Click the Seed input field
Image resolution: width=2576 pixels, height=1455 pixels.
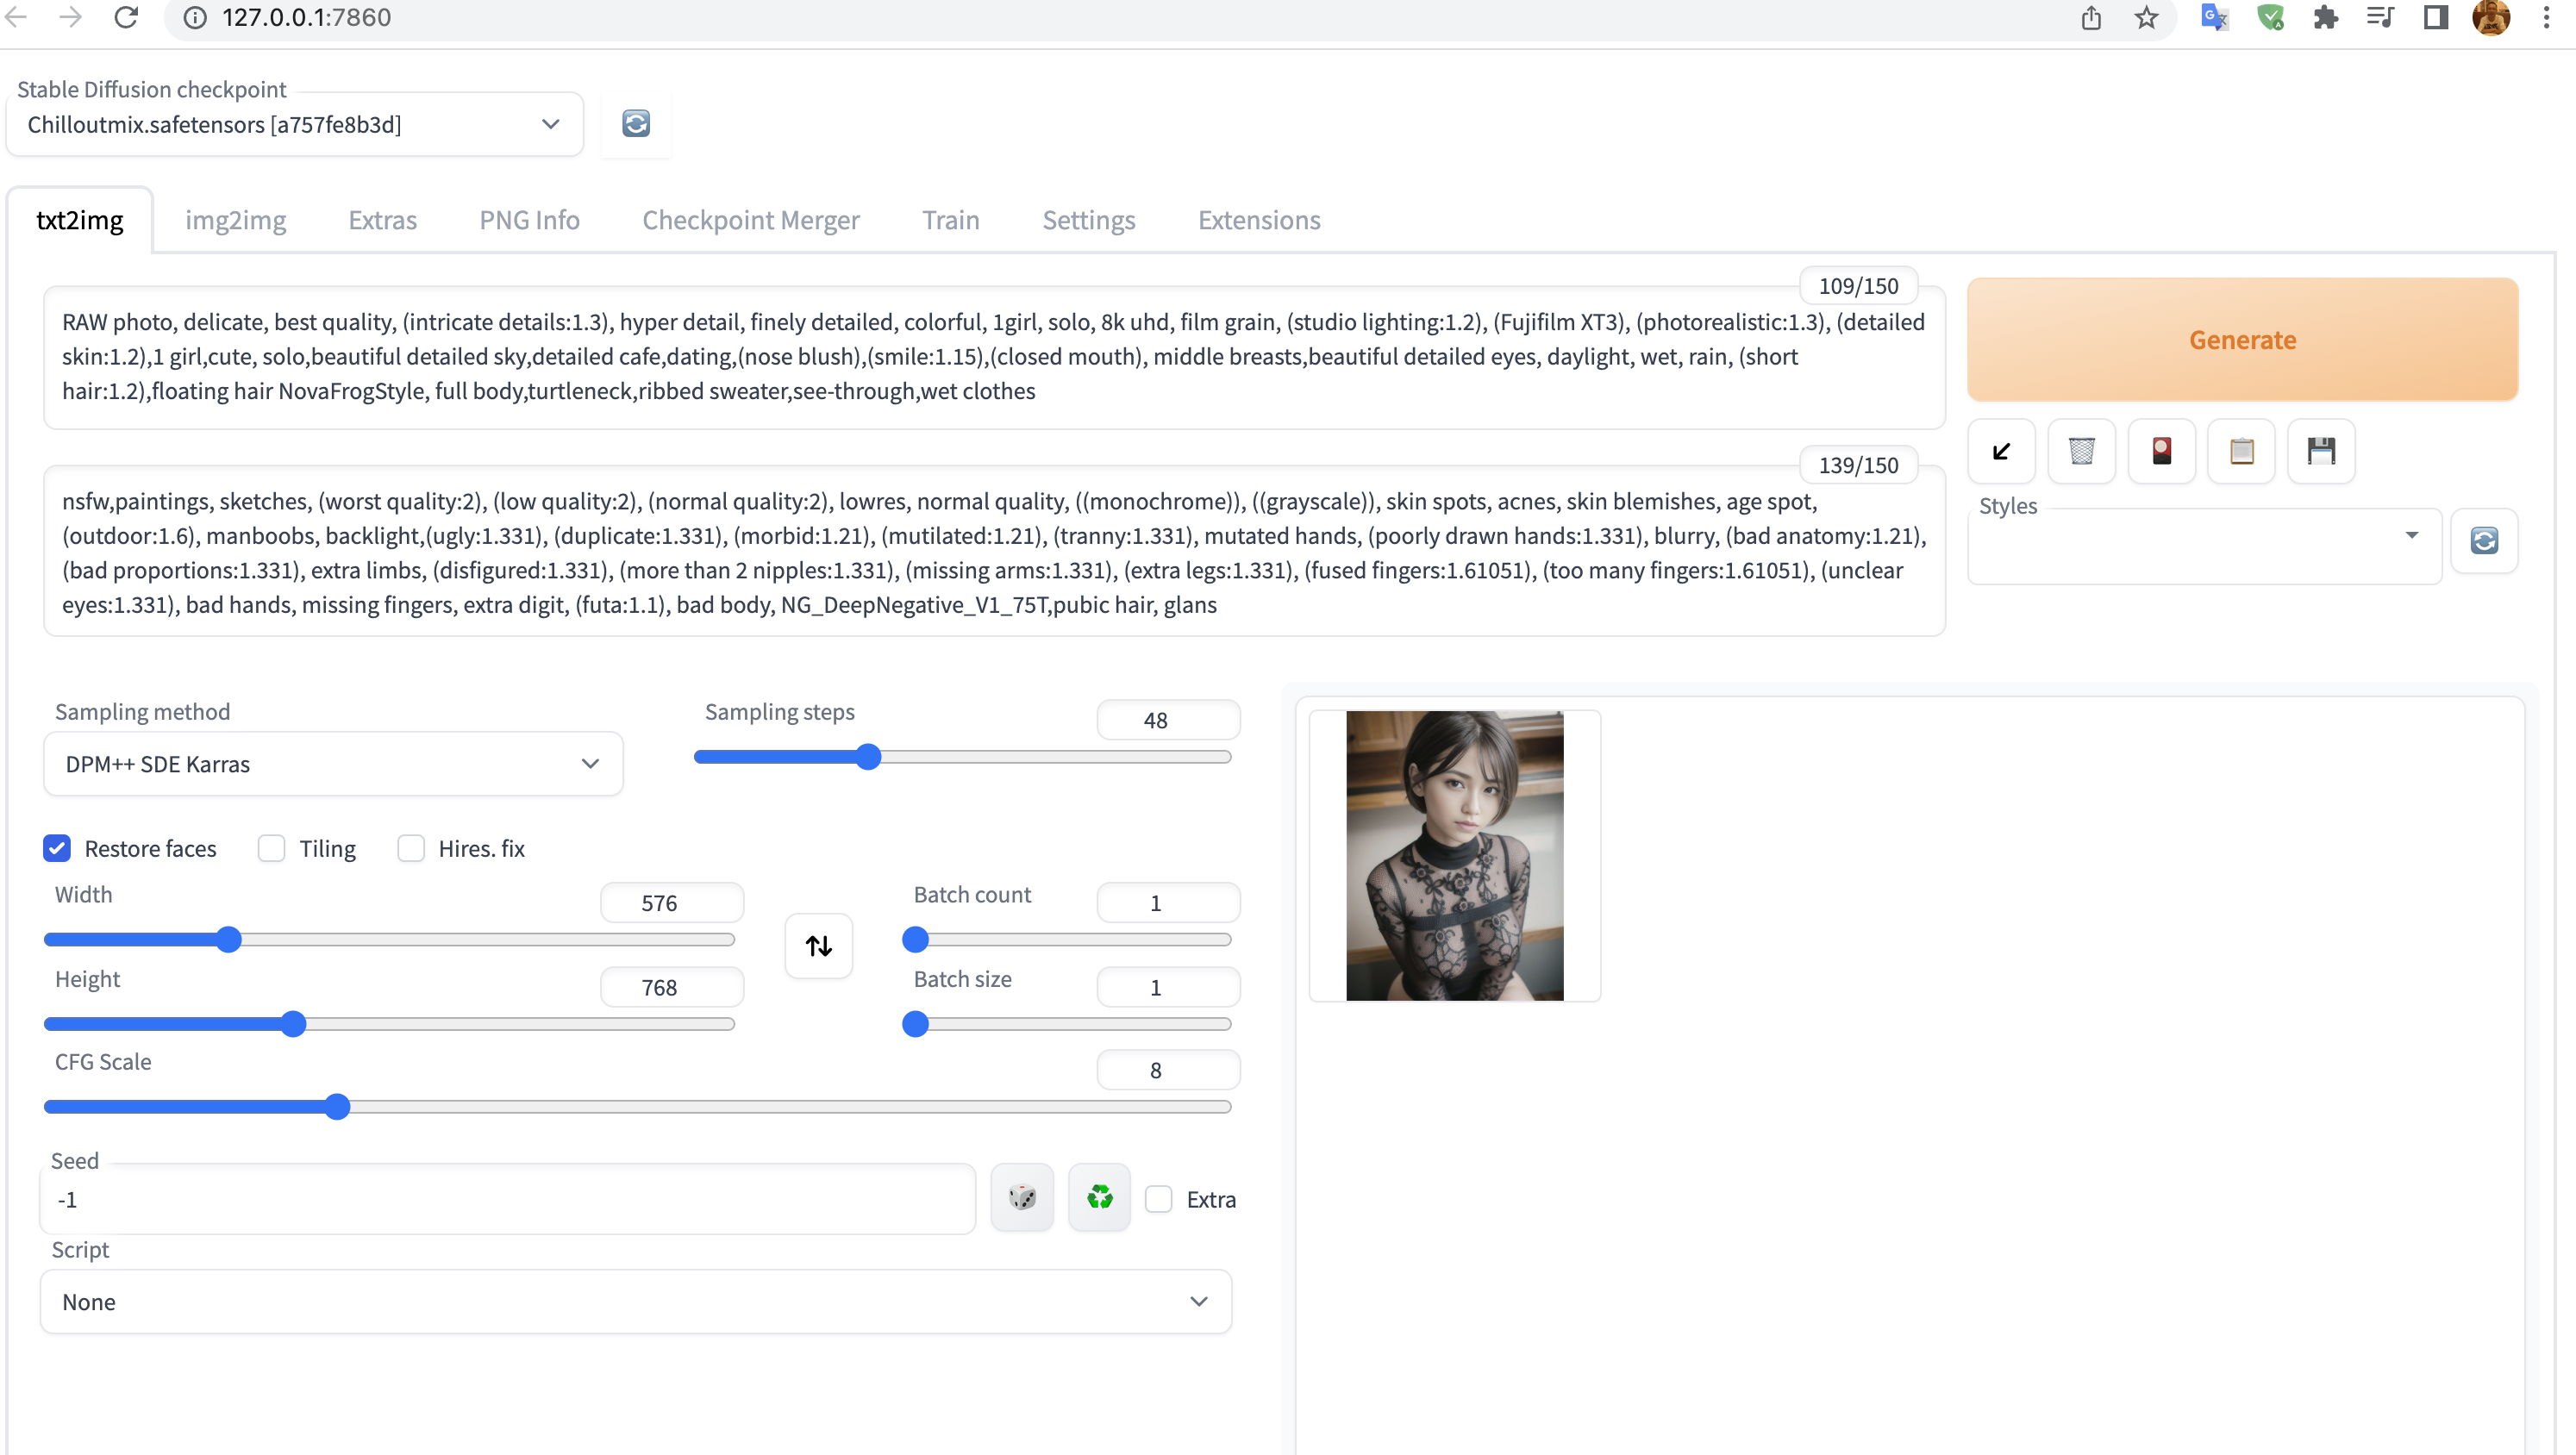pyautogui.click(x=508, y=1199)
